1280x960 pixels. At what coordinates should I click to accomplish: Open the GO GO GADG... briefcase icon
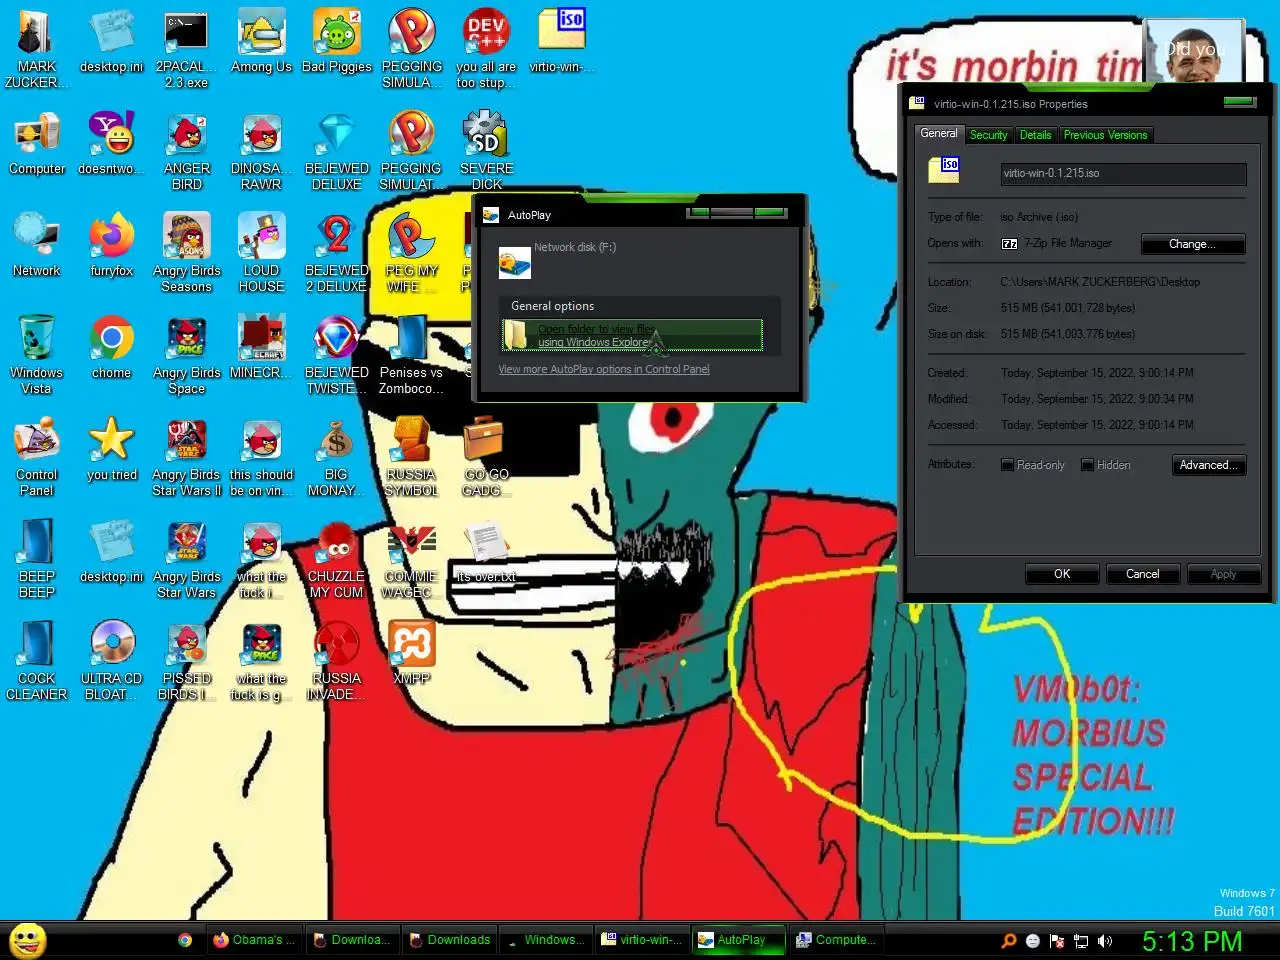[x=486, y=457]
